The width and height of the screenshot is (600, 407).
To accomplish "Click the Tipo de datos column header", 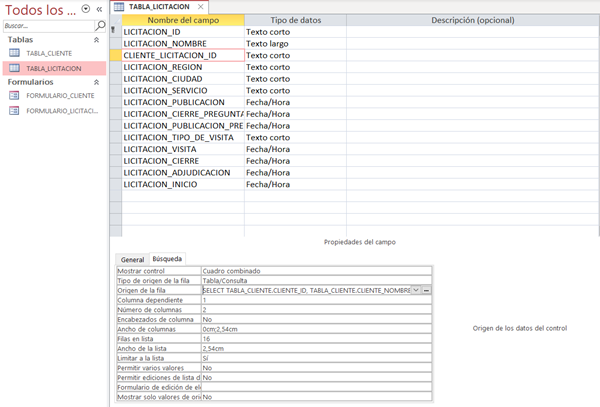I will (x=294, y=19).
